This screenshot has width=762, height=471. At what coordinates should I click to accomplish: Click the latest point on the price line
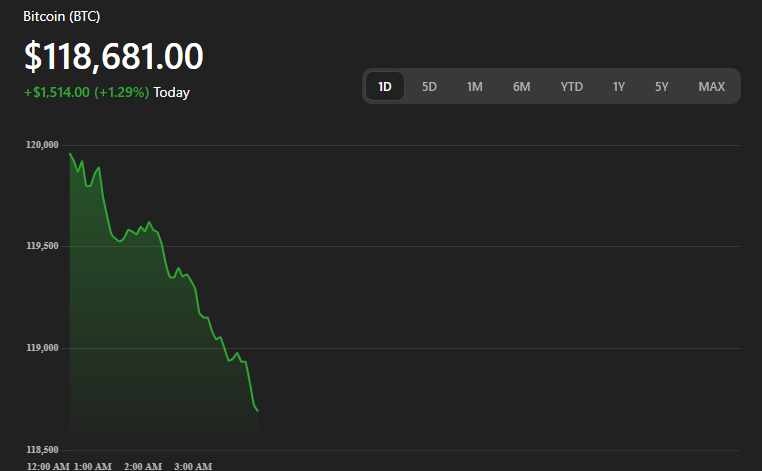pos(258,411)
